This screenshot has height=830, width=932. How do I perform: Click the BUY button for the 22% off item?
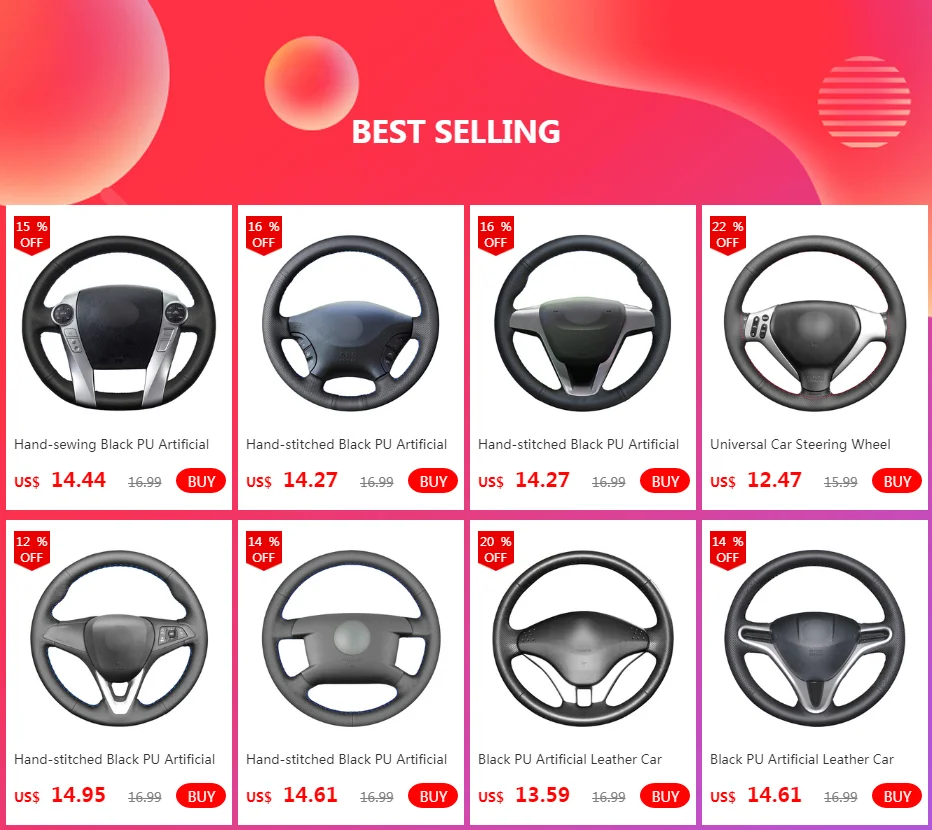coord(897,481)
